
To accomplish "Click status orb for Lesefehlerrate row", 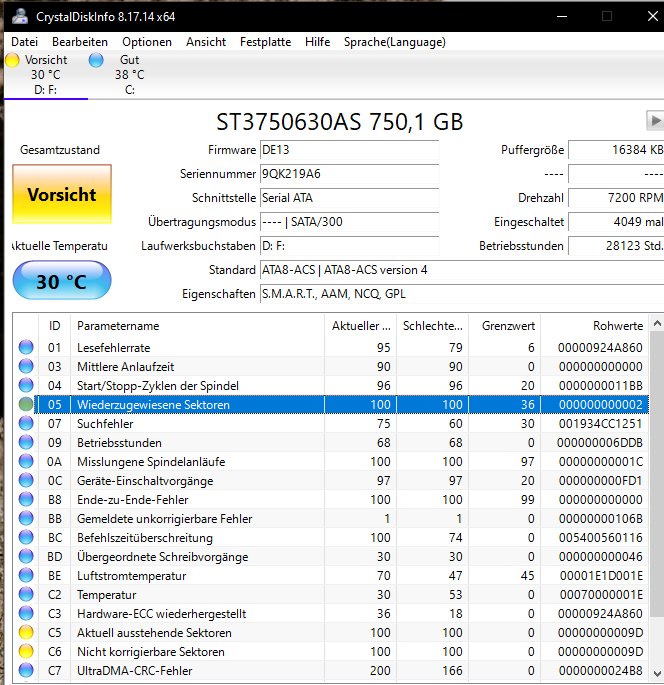I will (x=26, y=347).
